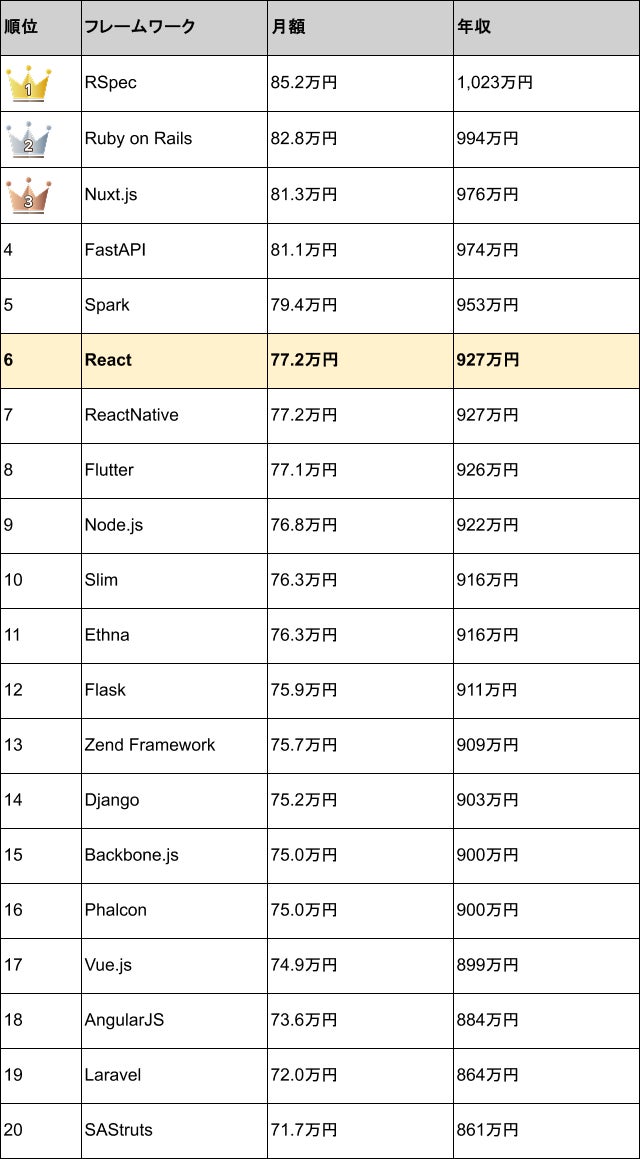Select Laravel's 864万円 annual income cell

coord(546,1075)
